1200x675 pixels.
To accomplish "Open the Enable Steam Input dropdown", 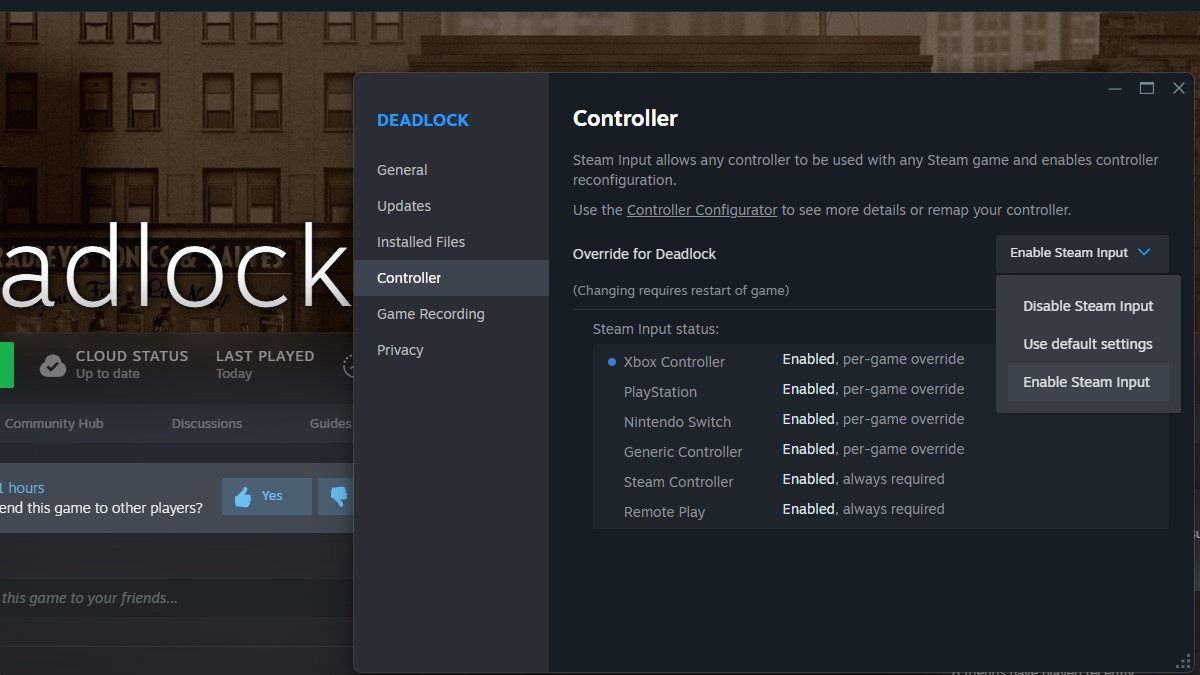I will (1082, 253).
